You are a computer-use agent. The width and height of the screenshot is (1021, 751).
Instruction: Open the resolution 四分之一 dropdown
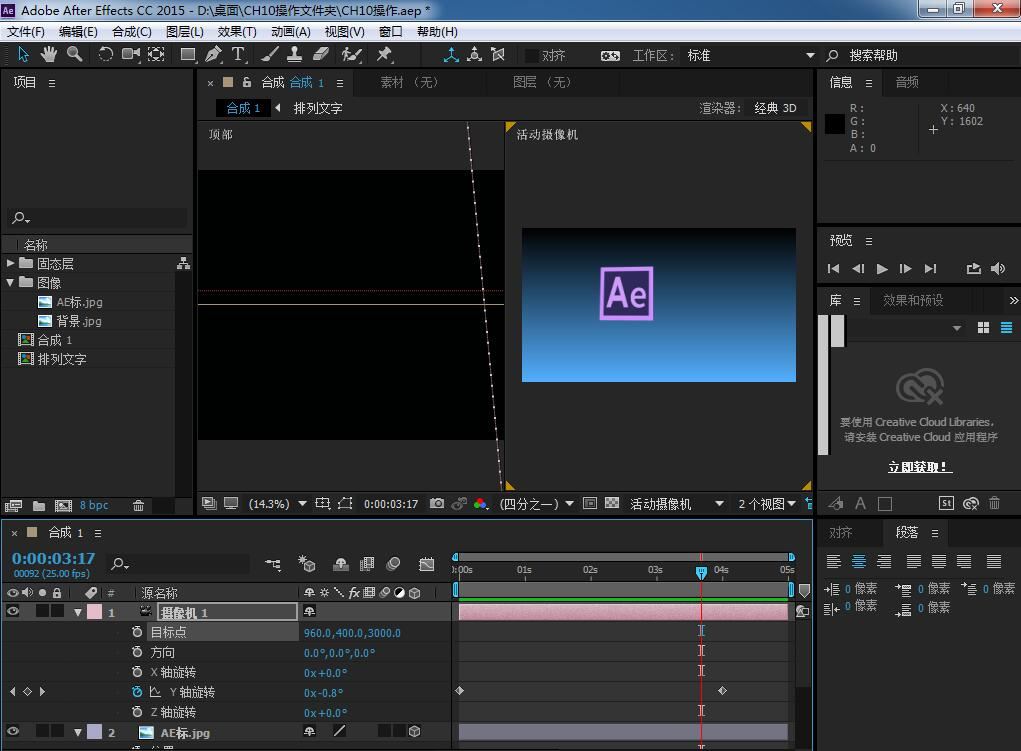[537, 503]
